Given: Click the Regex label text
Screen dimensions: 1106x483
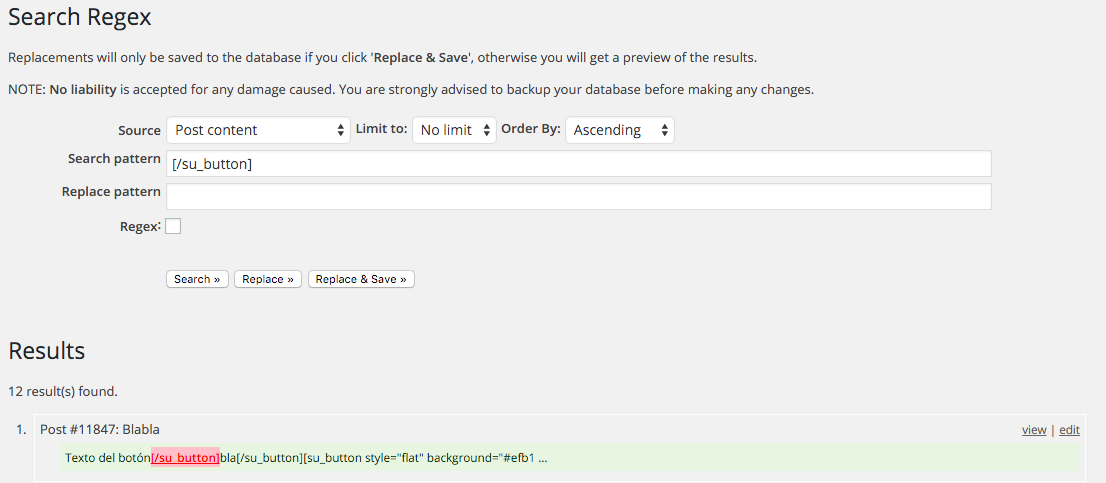Looking at the screenshot, I should tap(139, 227).
